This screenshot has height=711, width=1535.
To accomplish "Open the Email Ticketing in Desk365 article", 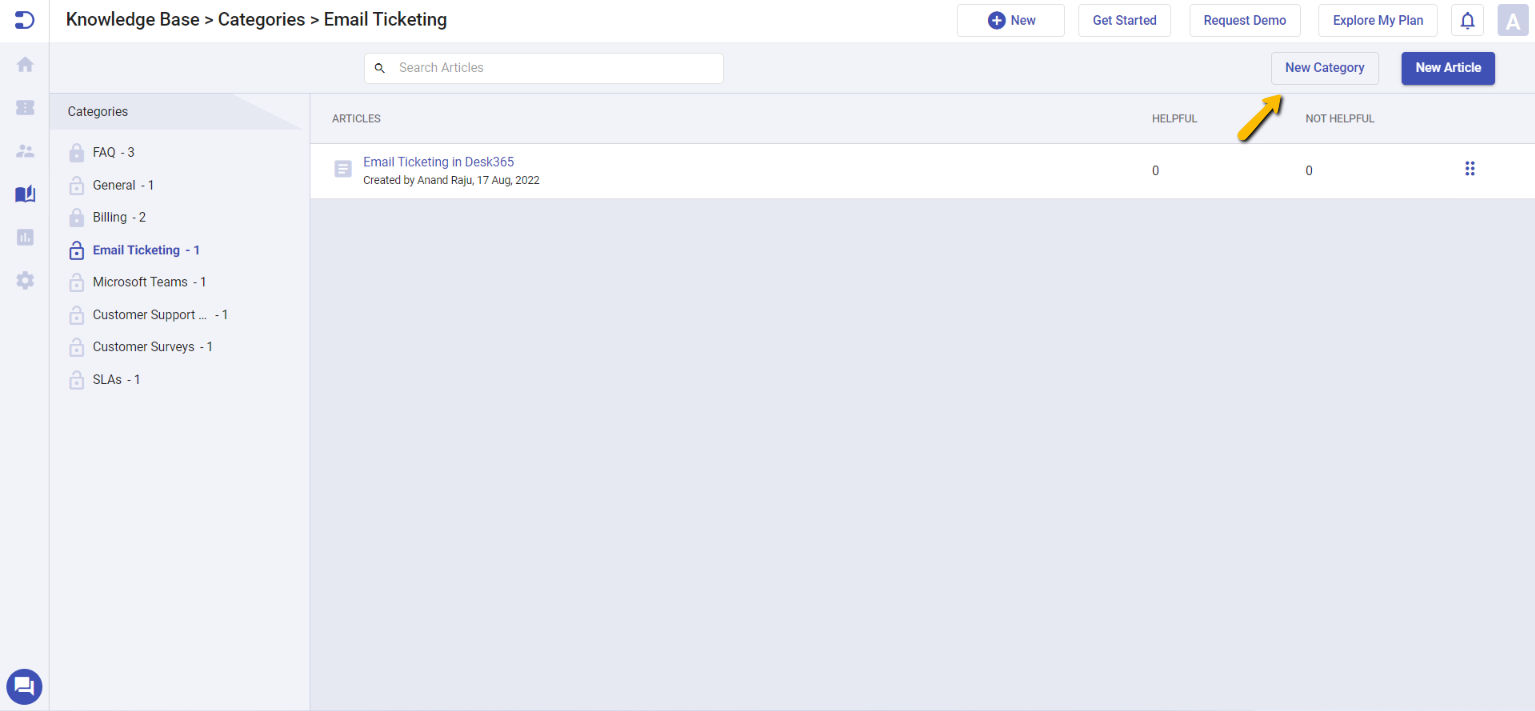I will point(438,161).
